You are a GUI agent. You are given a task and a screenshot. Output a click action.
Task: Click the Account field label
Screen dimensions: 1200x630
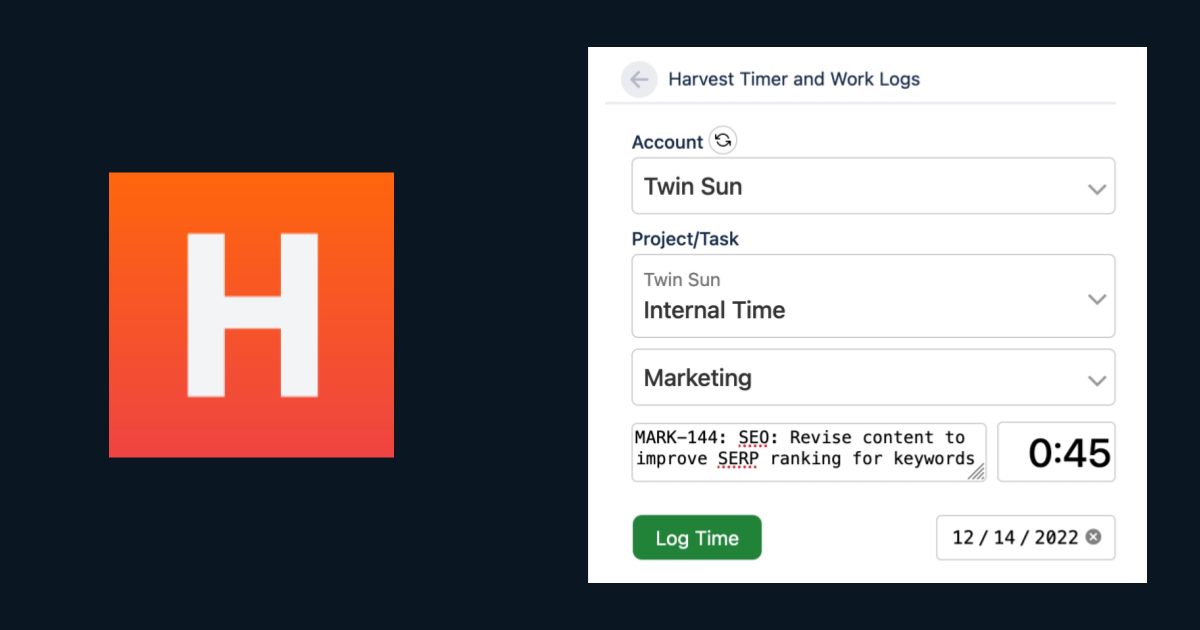coord(667,142)
